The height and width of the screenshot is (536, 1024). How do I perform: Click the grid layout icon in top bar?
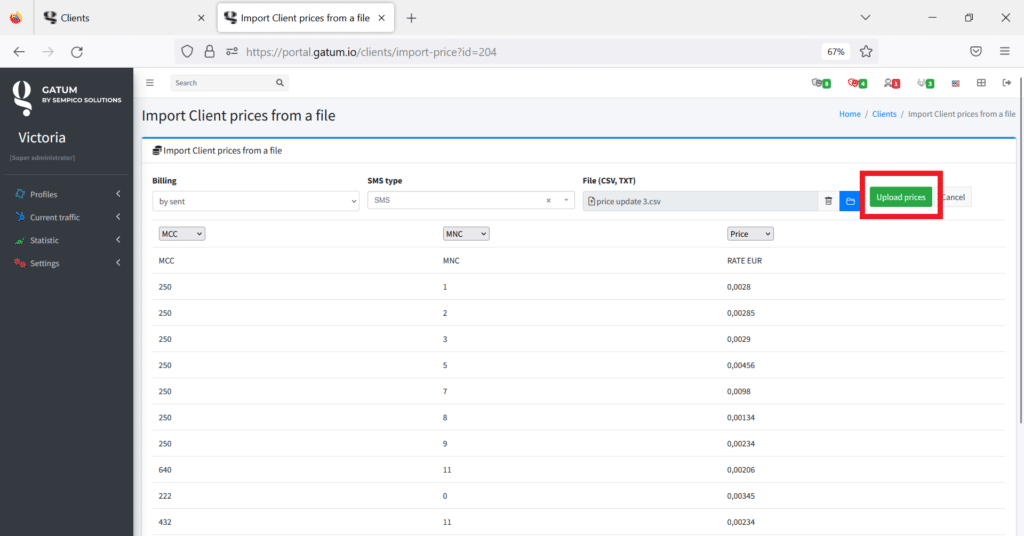pos(981,83)
